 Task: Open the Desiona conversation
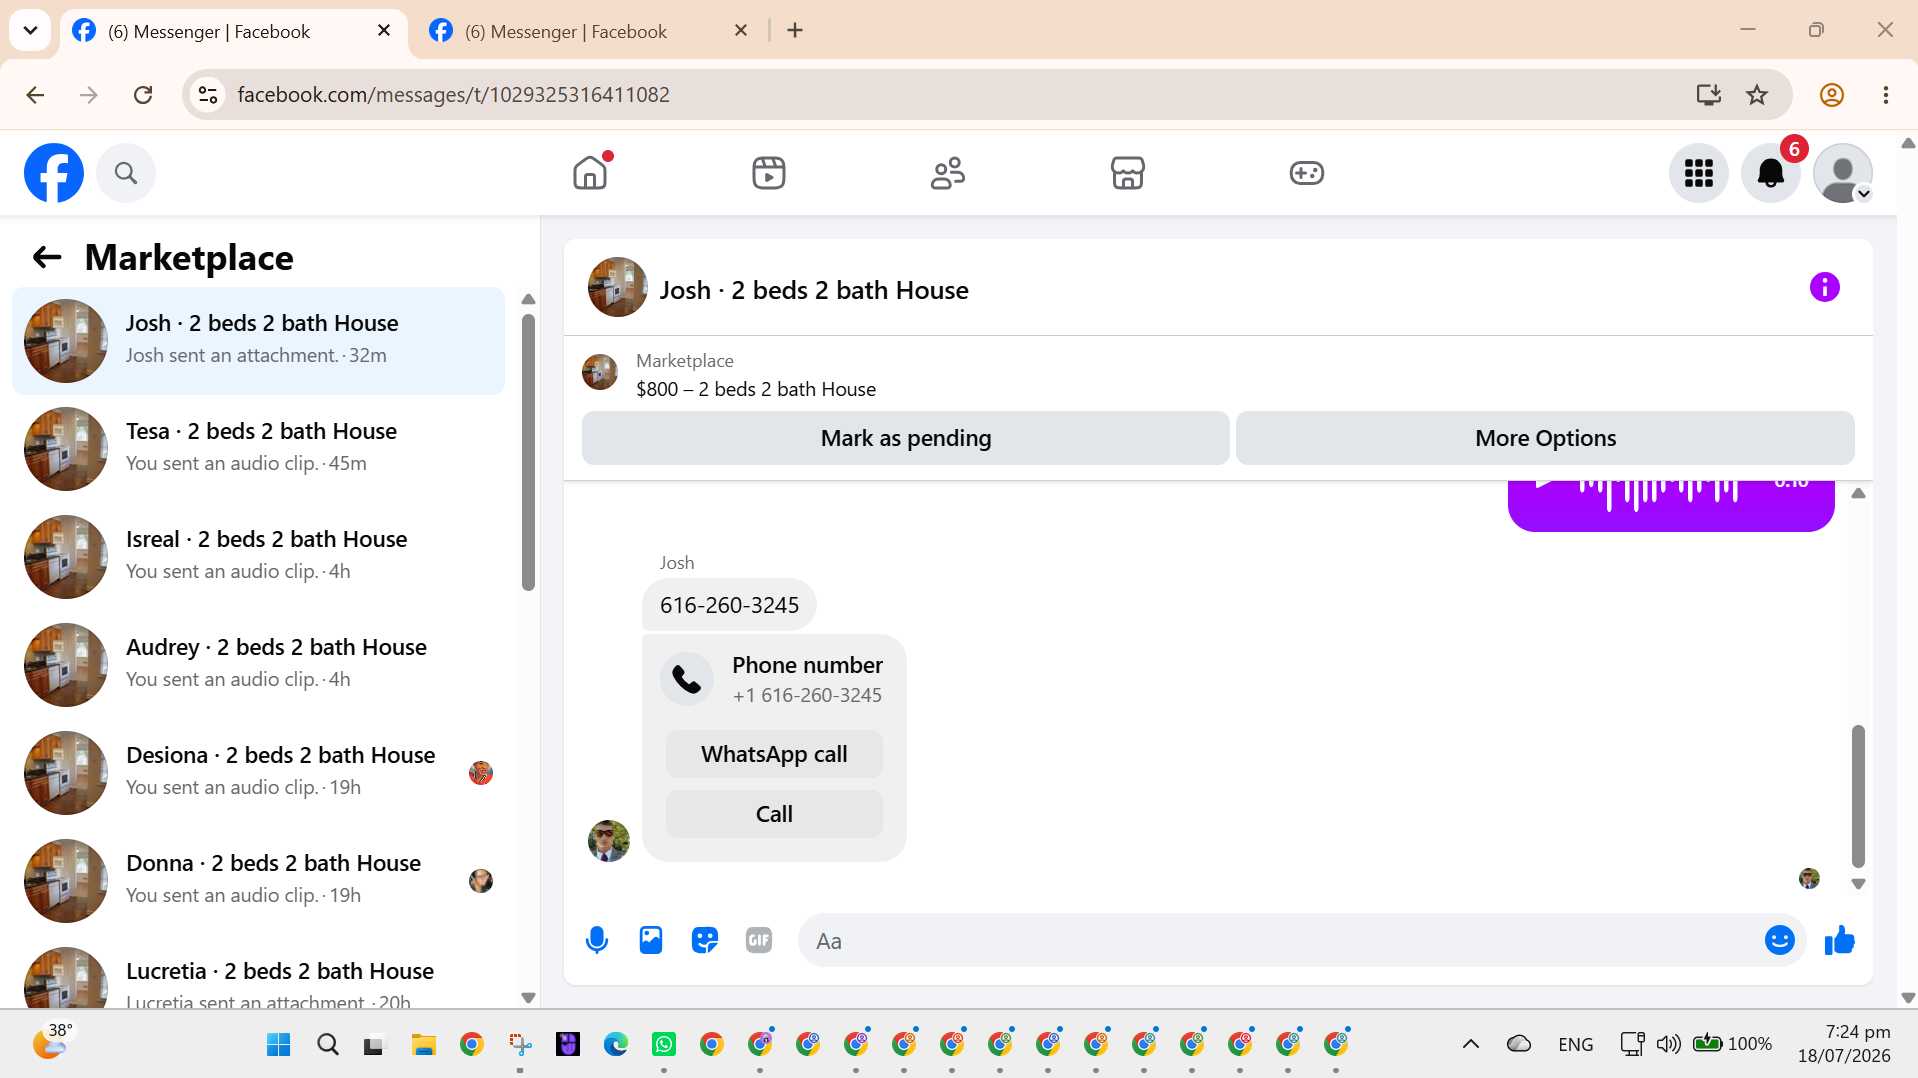(x=258, y=773)
